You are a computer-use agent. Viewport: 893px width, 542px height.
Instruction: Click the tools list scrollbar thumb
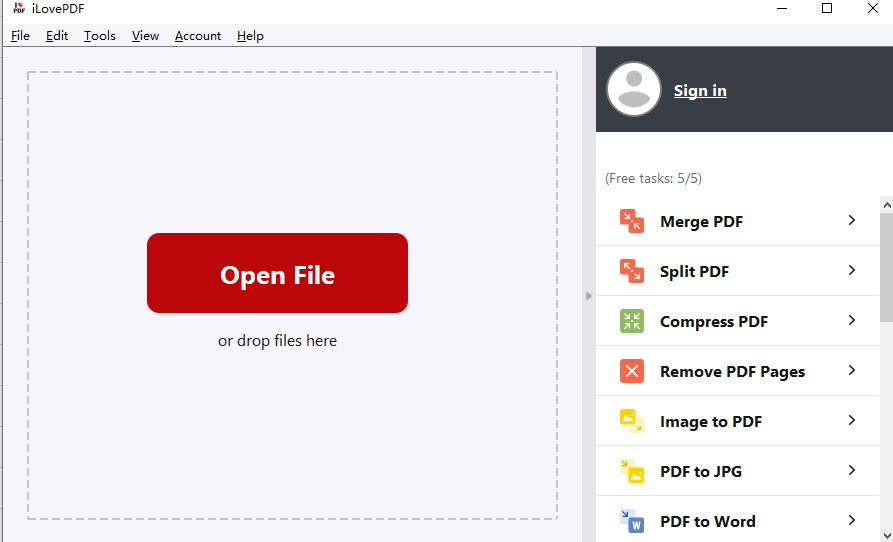tap(887, 268)
